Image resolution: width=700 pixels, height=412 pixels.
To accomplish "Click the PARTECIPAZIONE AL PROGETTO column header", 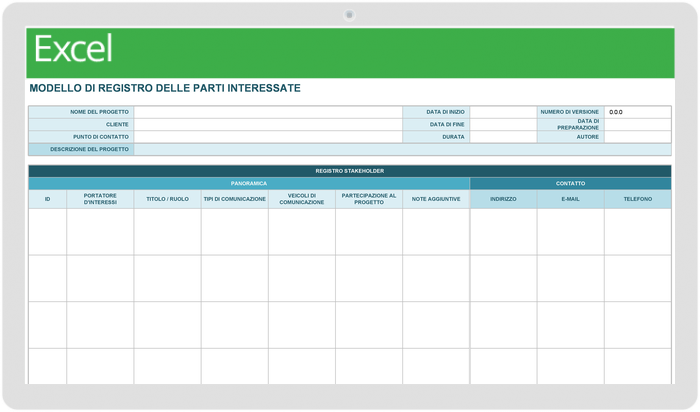I will 369,199.
